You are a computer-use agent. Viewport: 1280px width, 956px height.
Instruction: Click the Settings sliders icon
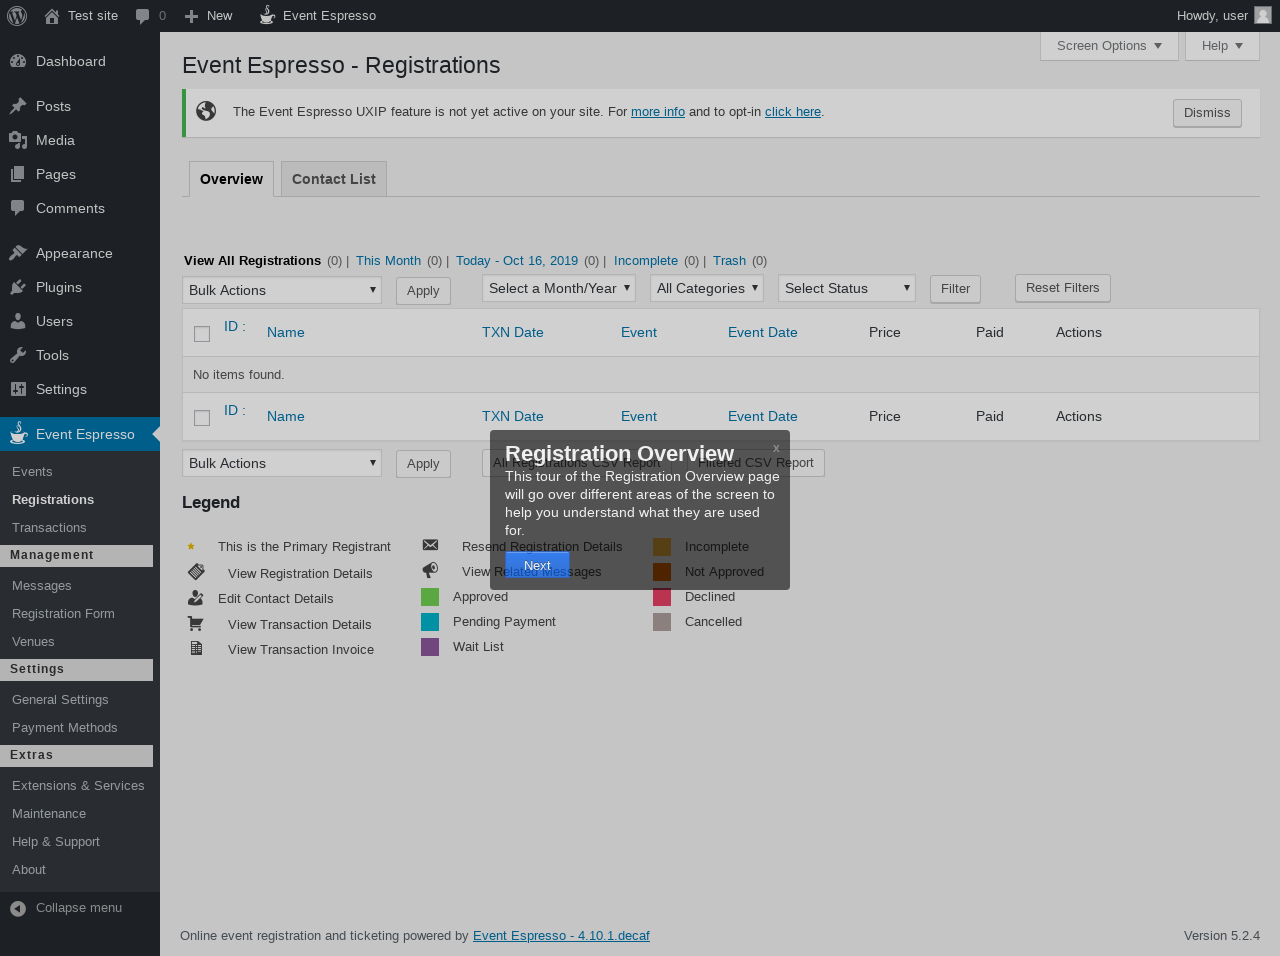(x=18, y=389)
